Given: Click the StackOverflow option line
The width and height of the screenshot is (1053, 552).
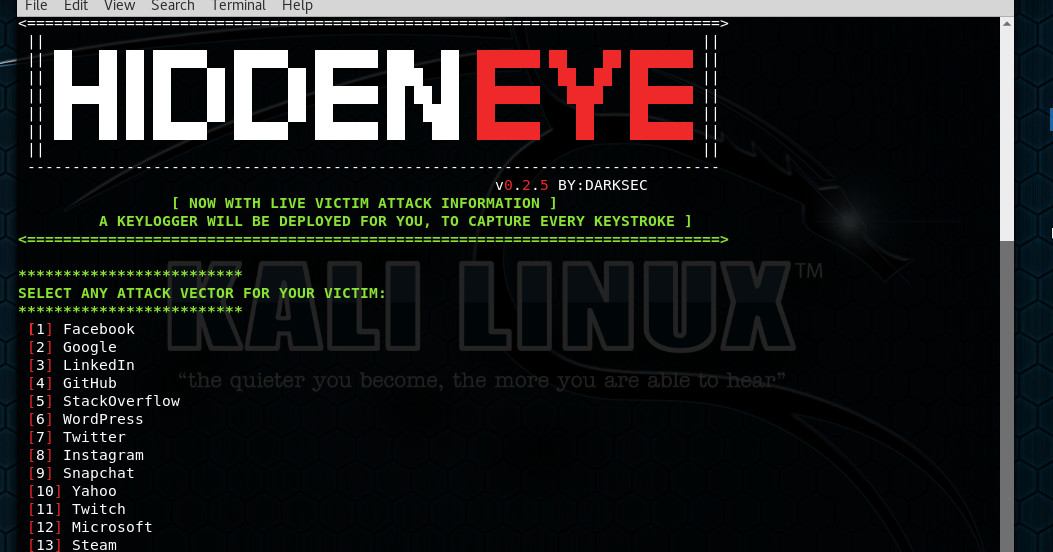Looking at the screenshot, I should coord(104,401).
